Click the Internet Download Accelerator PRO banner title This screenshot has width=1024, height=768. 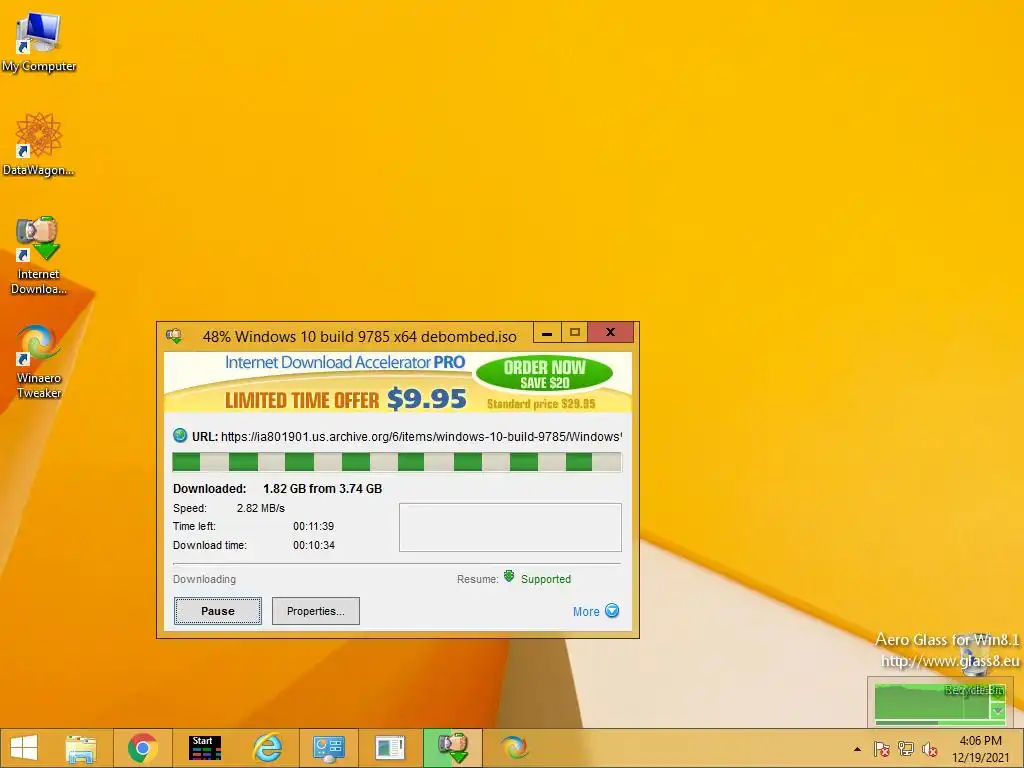click(345, 362)
